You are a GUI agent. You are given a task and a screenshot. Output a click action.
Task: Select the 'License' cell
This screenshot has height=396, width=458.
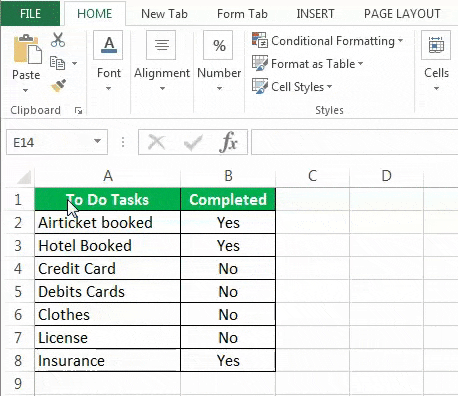point(108,338)
